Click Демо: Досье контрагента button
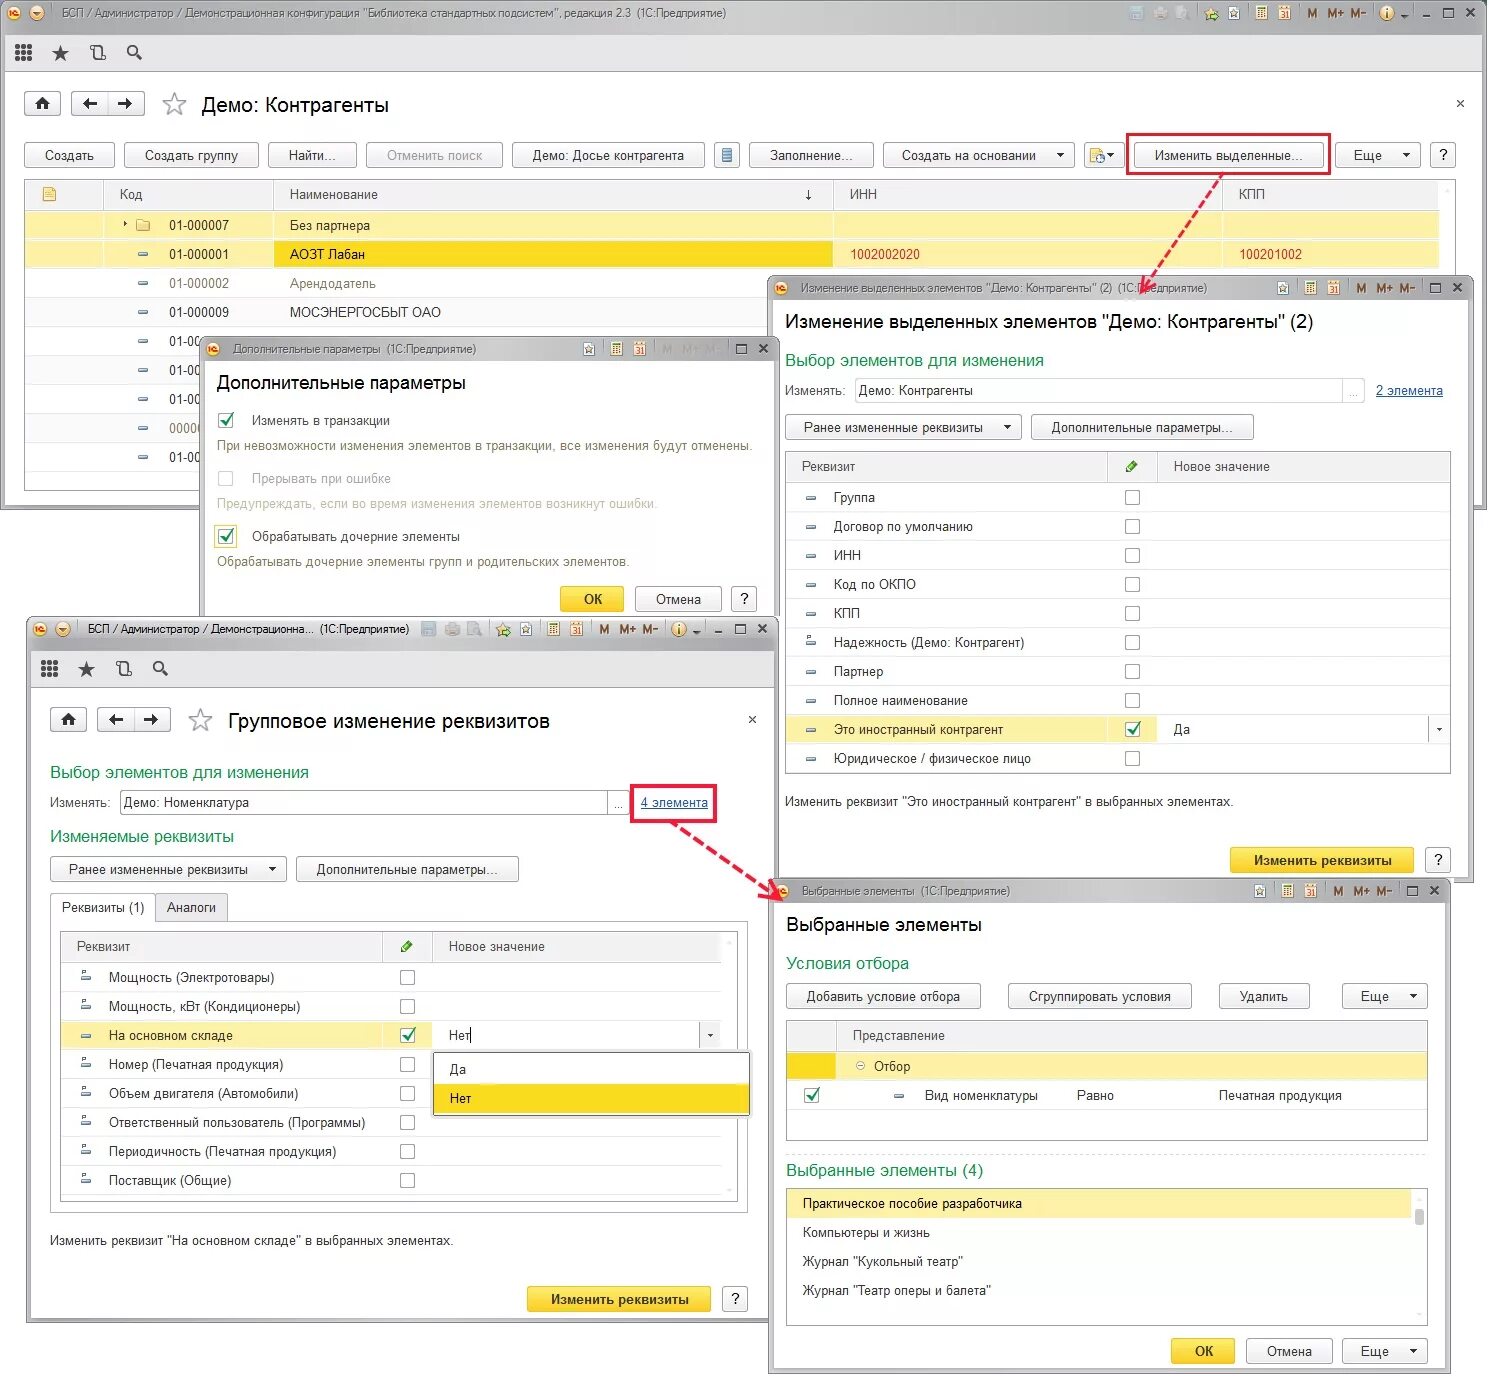The width and height of the screenshot is (1489, 1376). click(x=608, y=155)
